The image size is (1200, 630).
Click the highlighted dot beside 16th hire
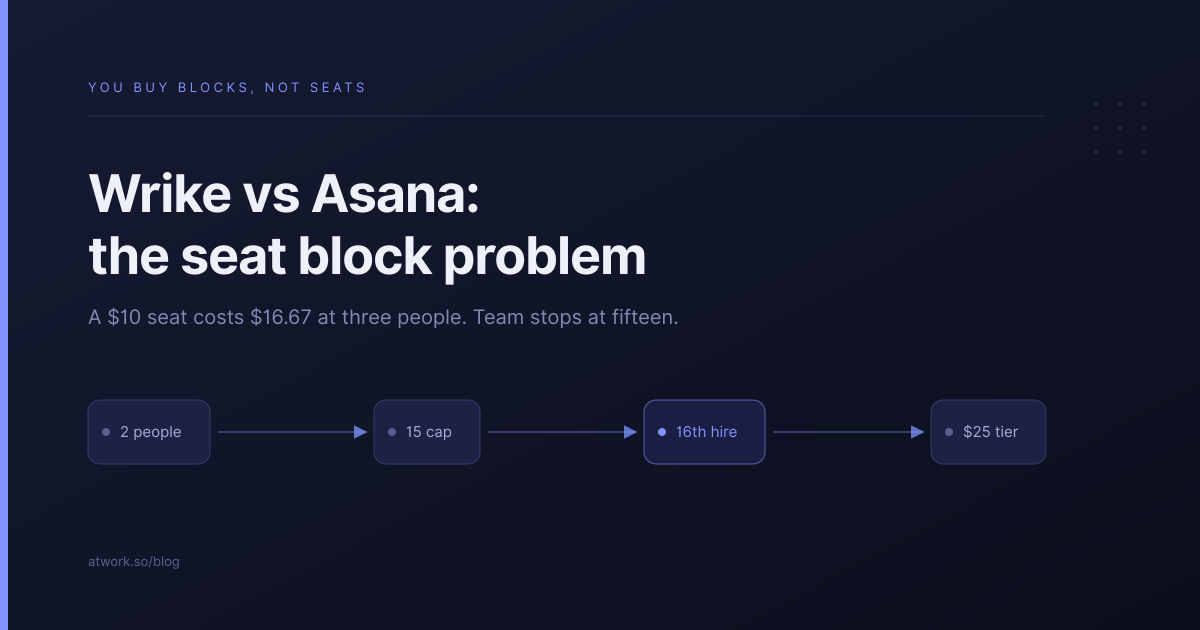click(x=661, y=432)
